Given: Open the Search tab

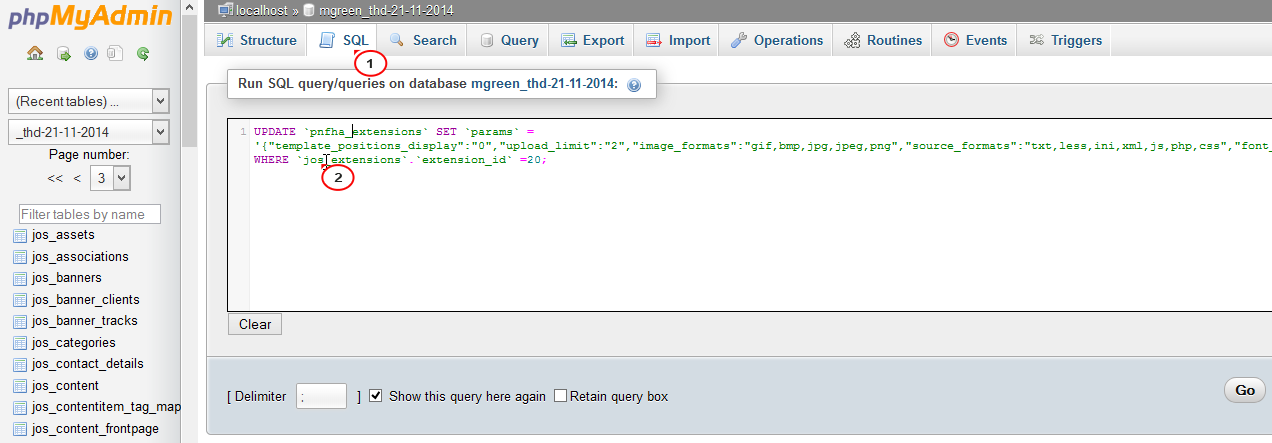Looking at the screenshot, I should pos(422,40).
